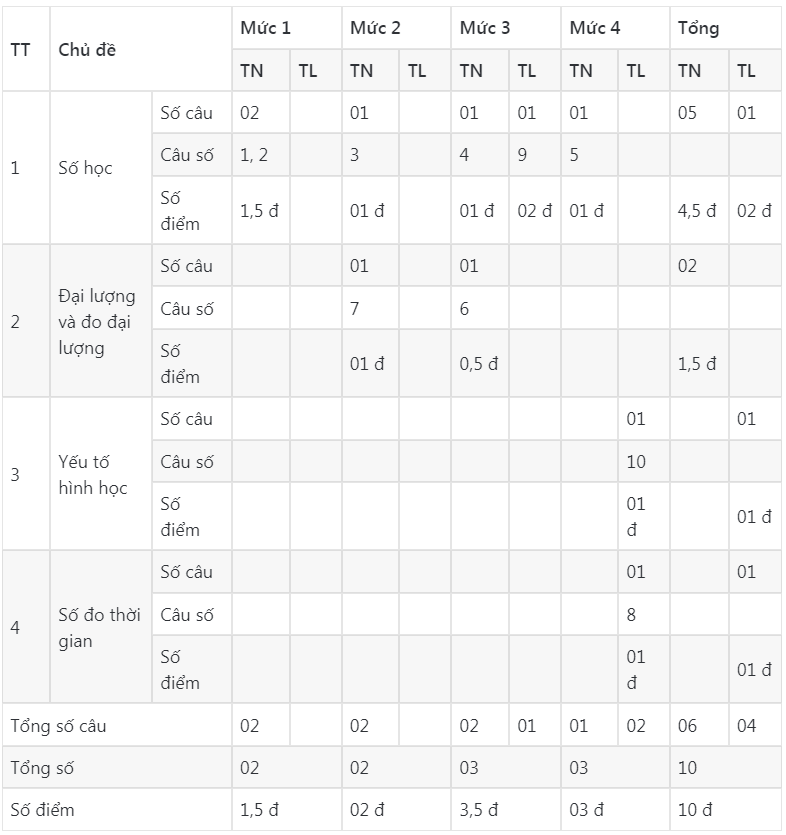Select the "TT" header cell

pyautogui.click(x=26, y=49)
